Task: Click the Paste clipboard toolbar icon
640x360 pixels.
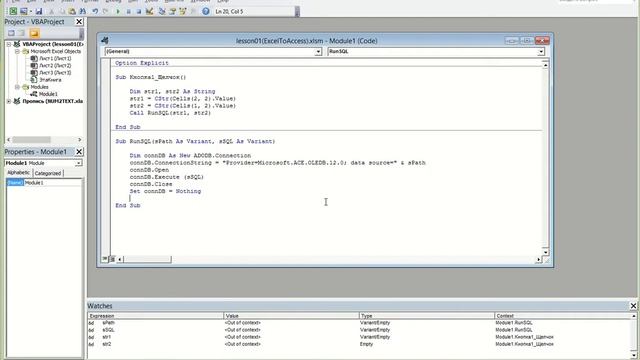Action: pos(72,11)
